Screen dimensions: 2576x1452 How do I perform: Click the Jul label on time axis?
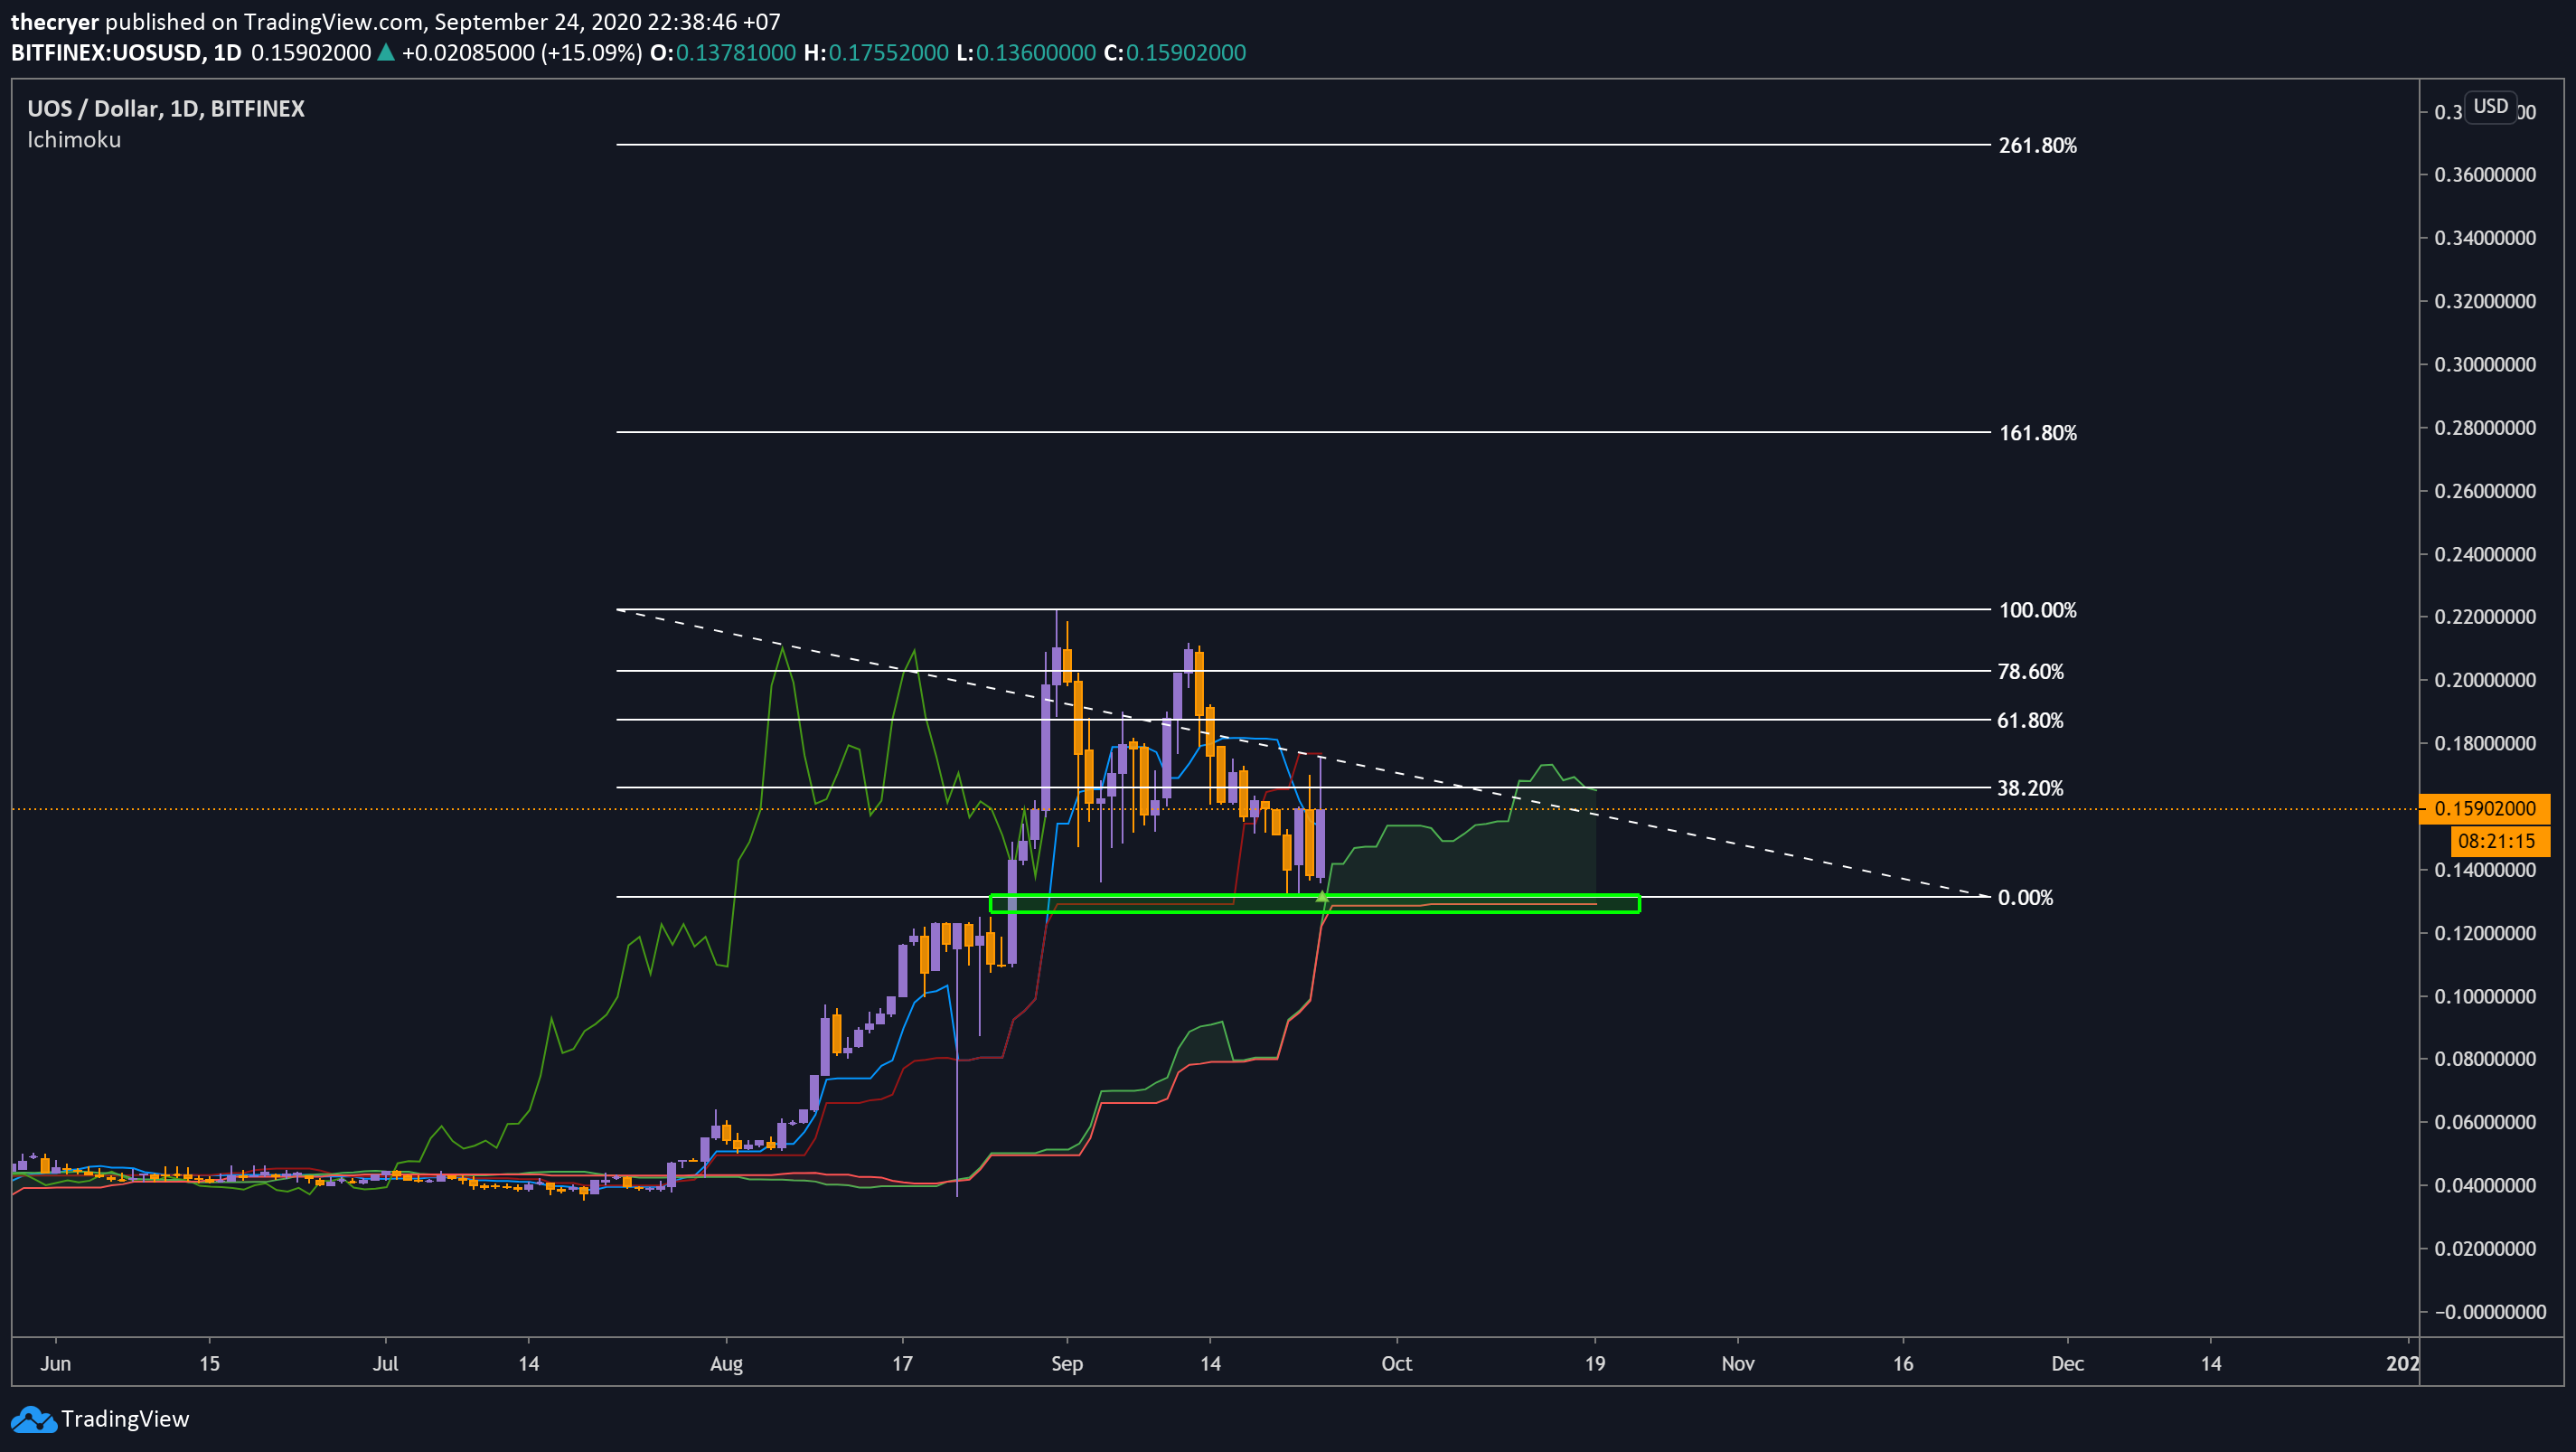point(385,1363)
